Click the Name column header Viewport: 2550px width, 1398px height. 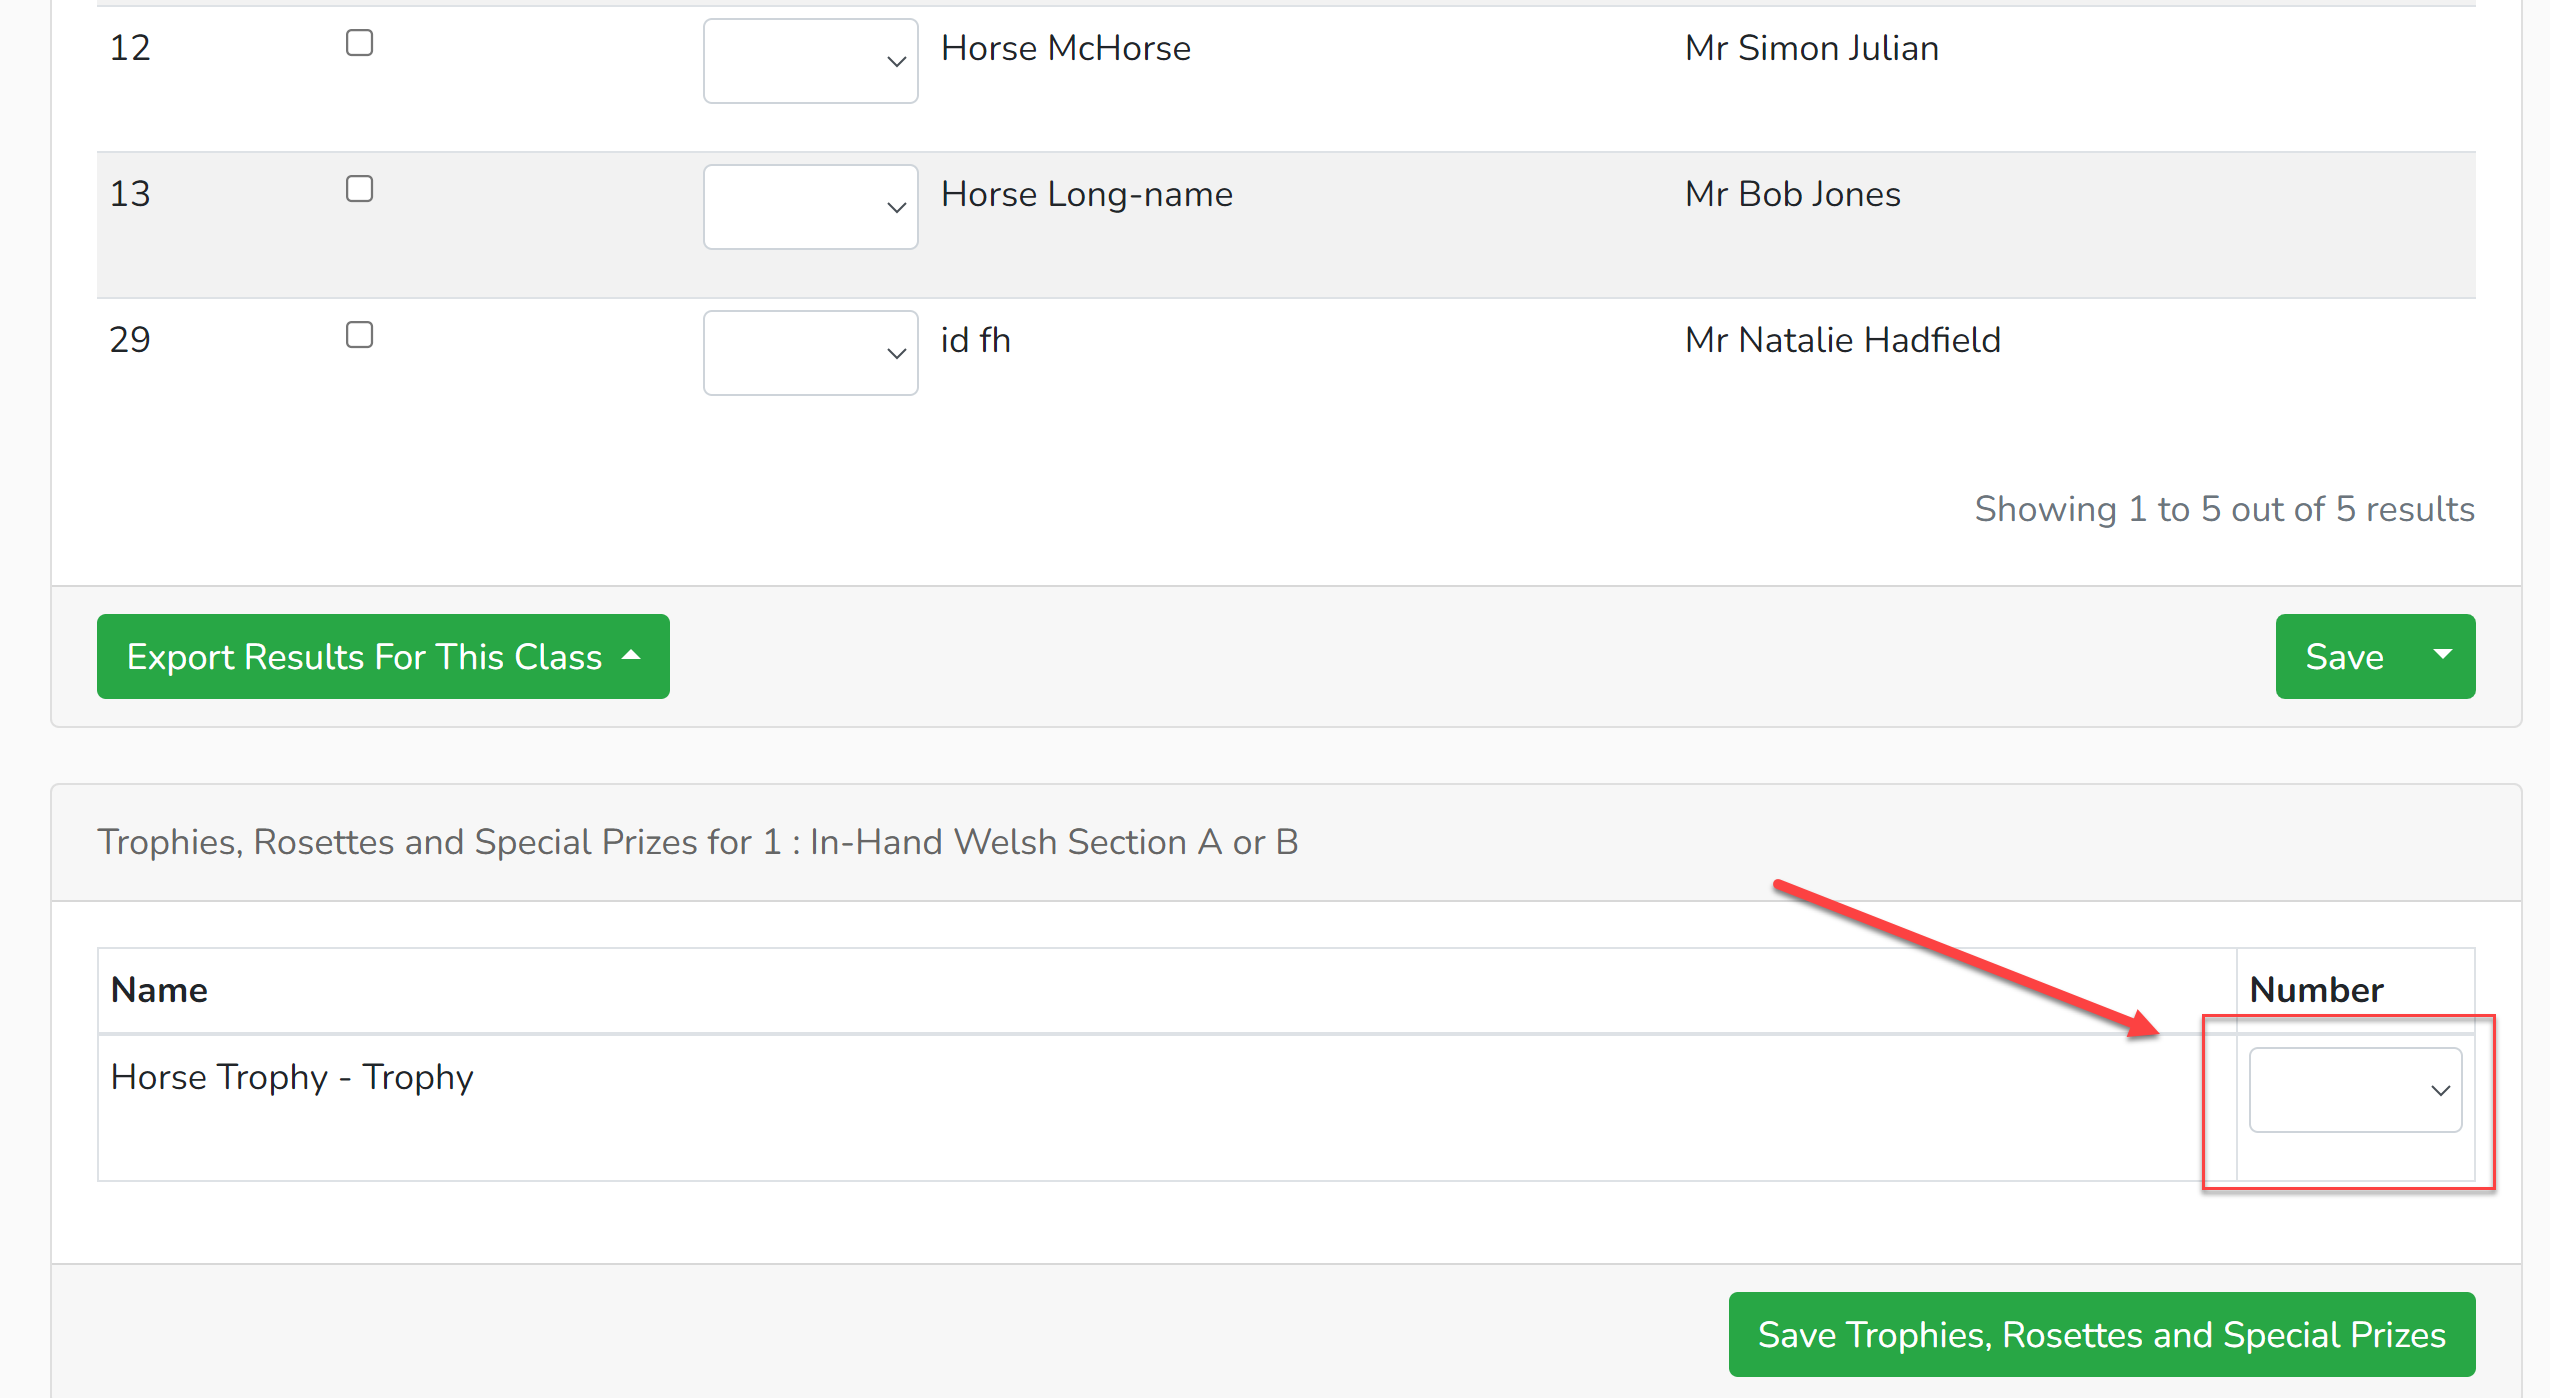160,990
